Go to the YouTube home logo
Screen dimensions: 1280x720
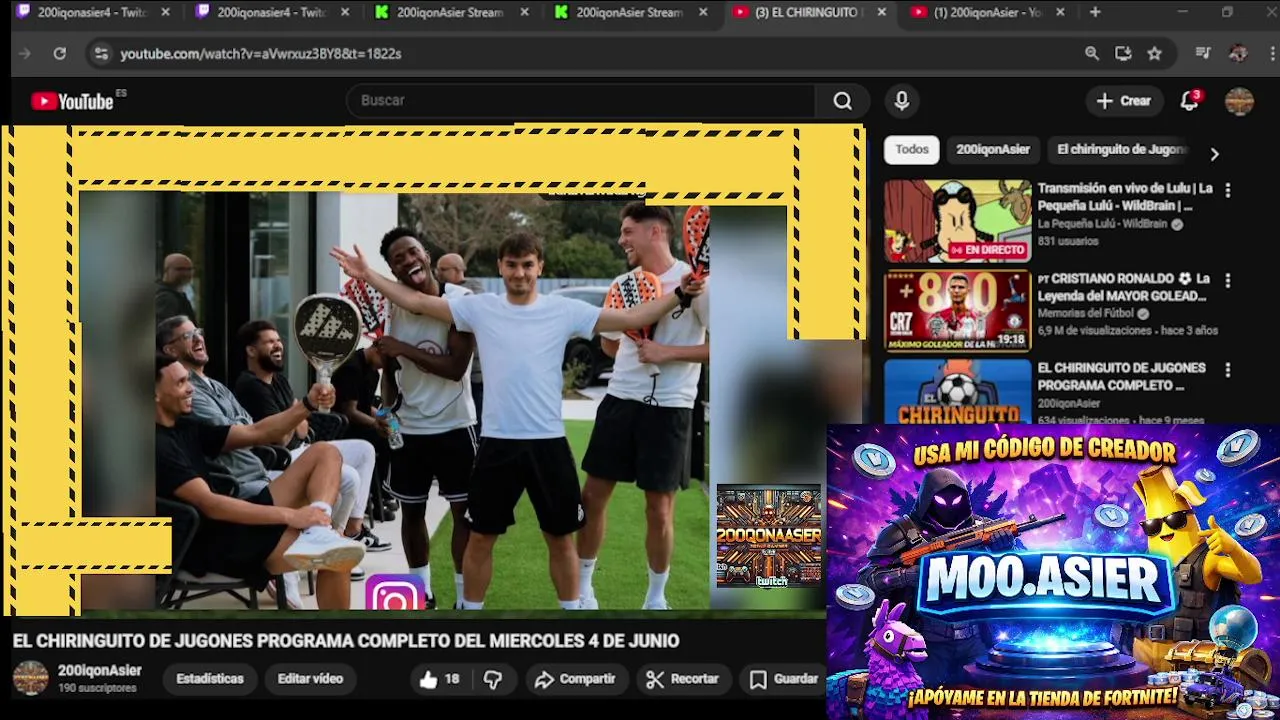[x=72, y=101]
